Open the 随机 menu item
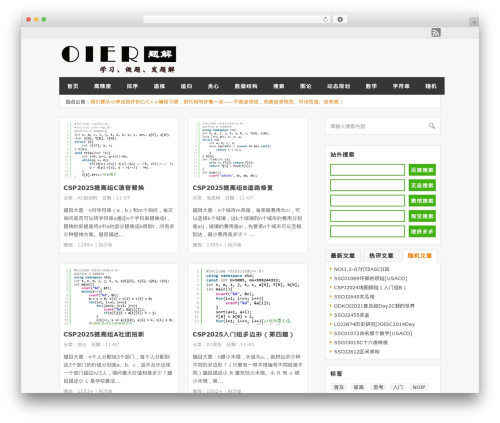 click(431, 86)
